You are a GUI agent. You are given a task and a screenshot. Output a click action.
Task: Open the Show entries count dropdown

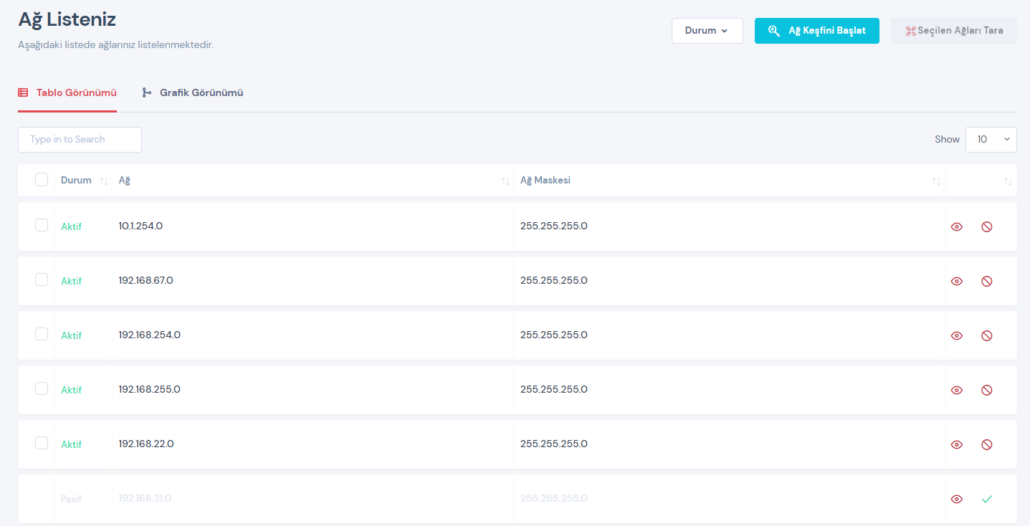click(991, 139)
